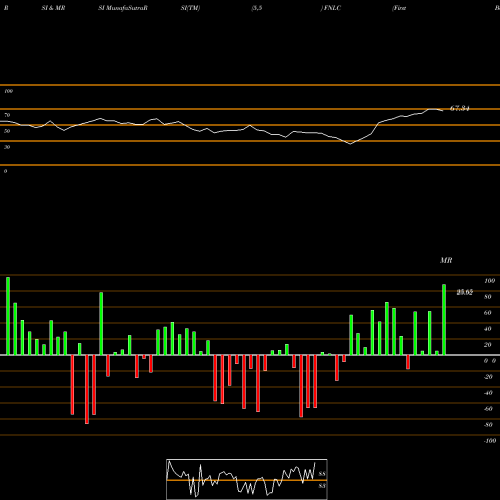This screenshot has height=500, width=500.
Task: Click the lowest point of RSI line
Action: pyautogui.click(x=350, y=144)
